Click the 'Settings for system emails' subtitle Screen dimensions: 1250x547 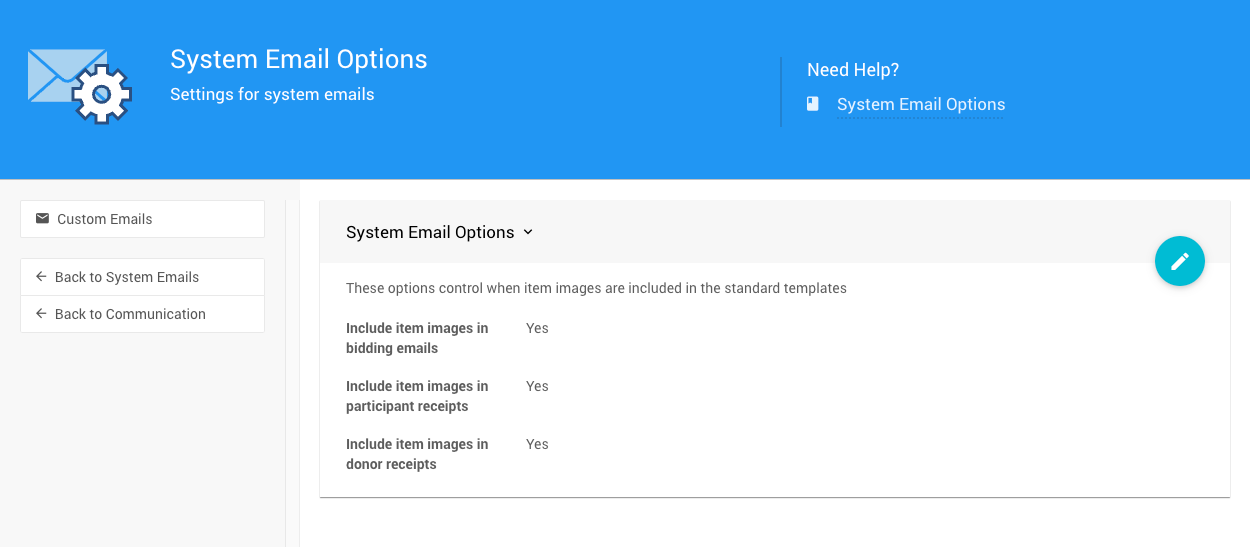pyautogui.click(x=272, y=95)
